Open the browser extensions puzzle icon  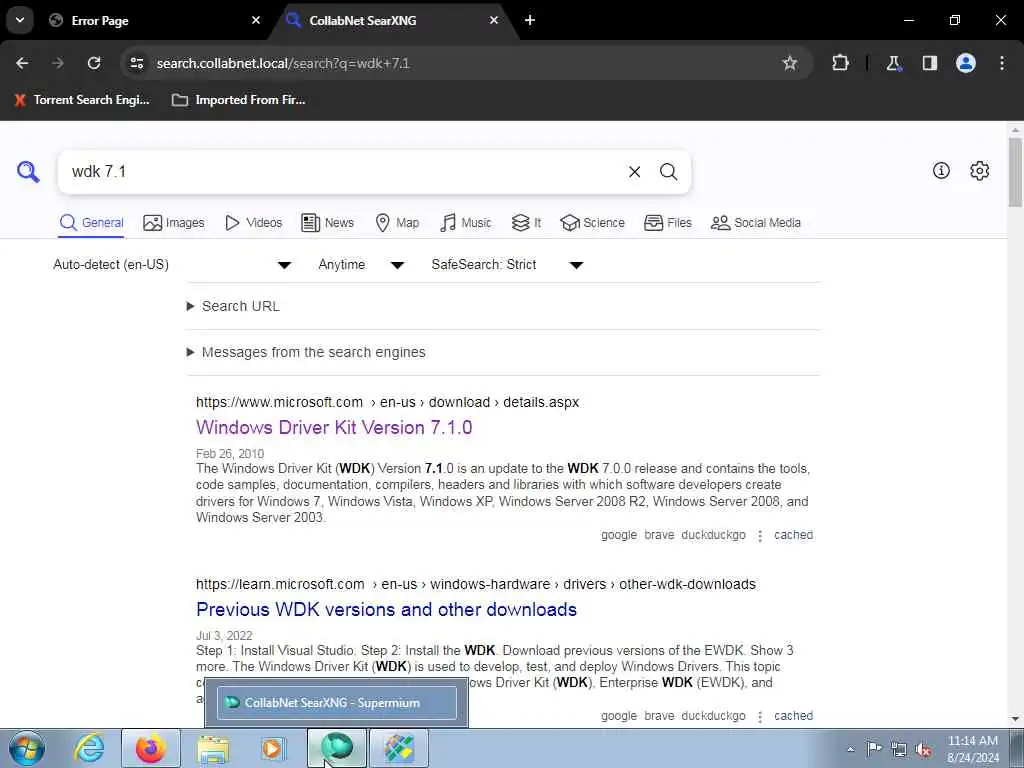tap(840, 63)
